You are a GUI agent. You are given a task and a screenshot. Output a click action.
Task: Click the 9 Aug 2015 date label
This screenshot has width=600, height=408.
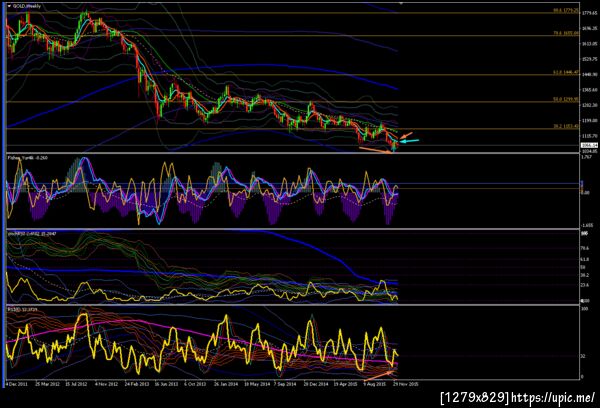375,384
